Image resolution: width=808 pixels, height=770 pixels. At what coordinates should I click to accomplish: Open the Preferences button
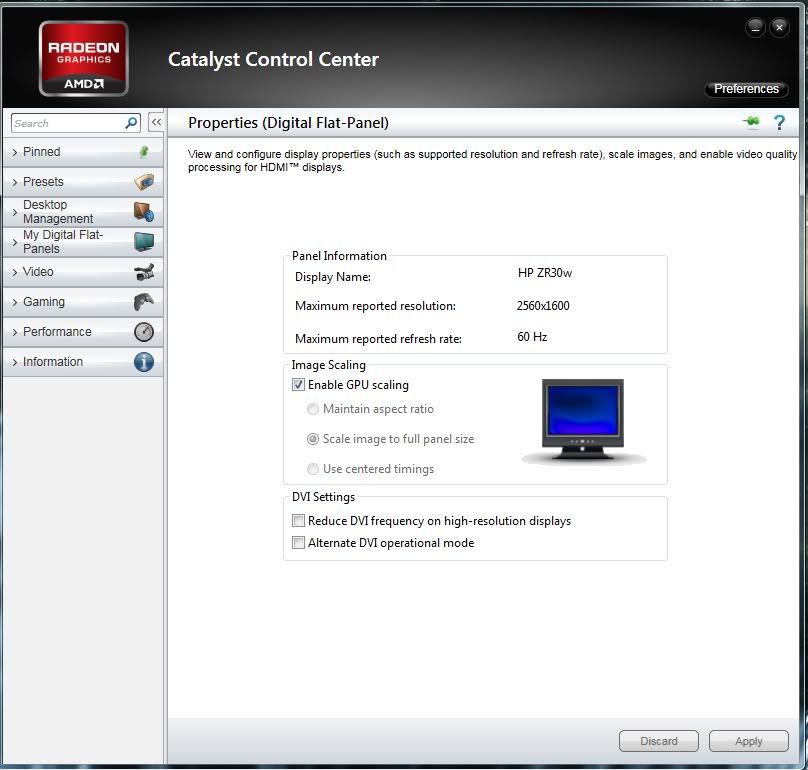(x=746, y=89)
